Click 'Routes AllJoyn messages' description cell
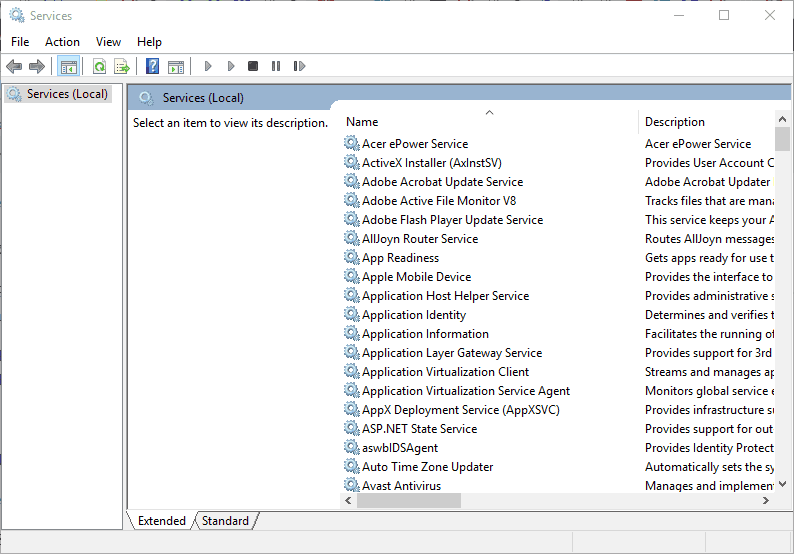This screenshot has height=554, width=794. (709, 239)
